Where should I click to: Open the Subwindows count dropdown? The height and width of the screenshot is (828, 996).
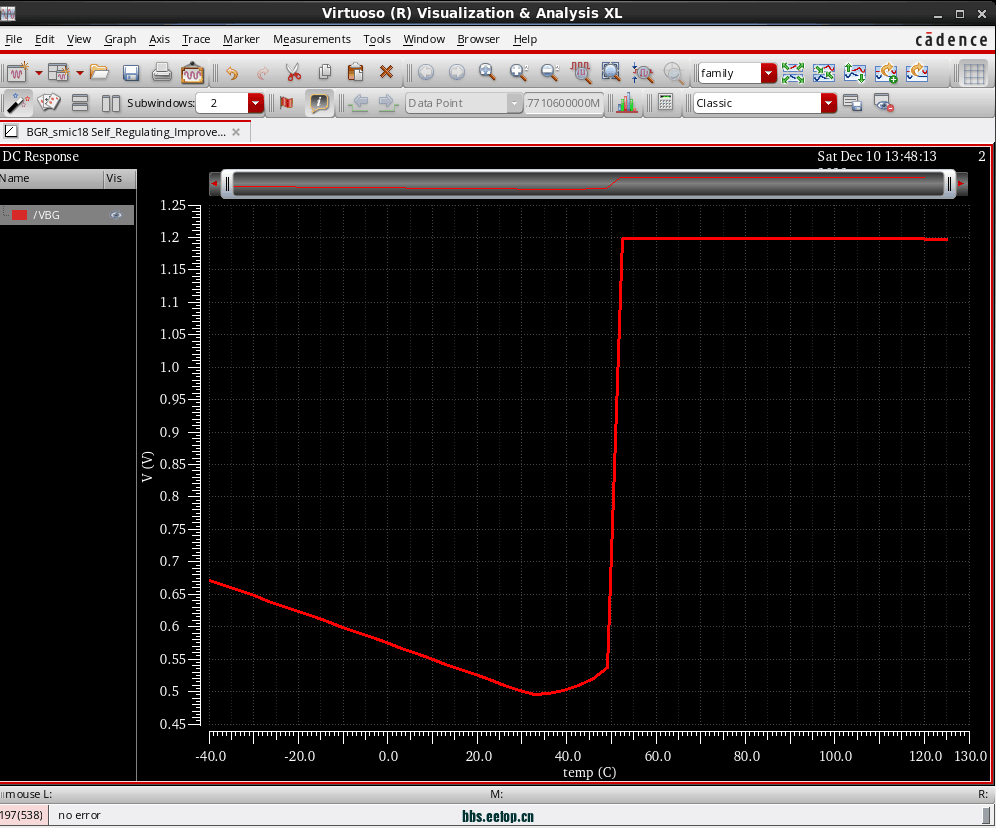pyautogui.click(x=255, y=103)
